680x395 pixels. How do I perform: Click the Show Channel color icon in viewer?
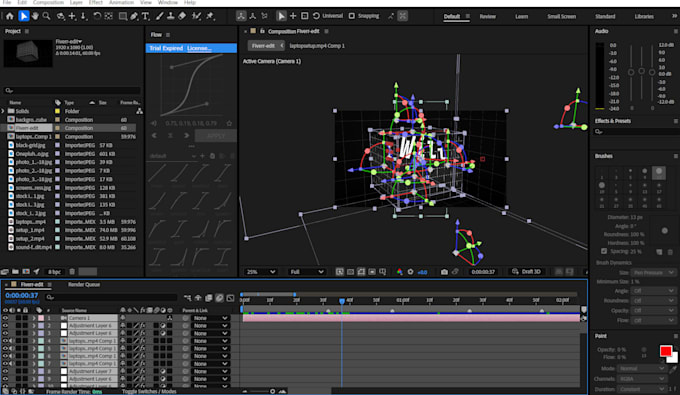click(399, 272)
